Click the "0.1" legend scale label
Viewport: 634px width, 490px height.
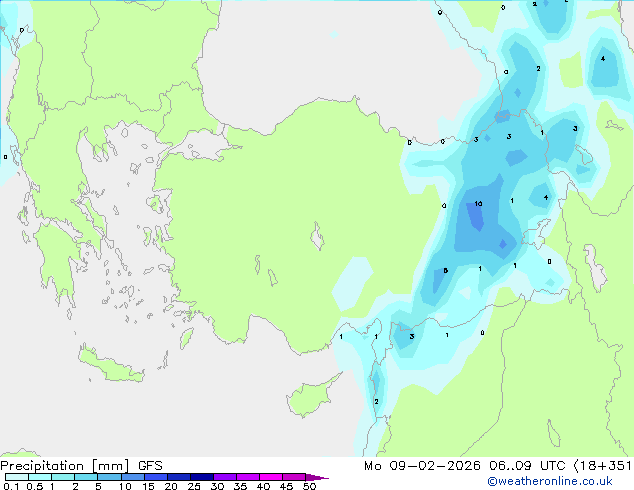(11, 486)
